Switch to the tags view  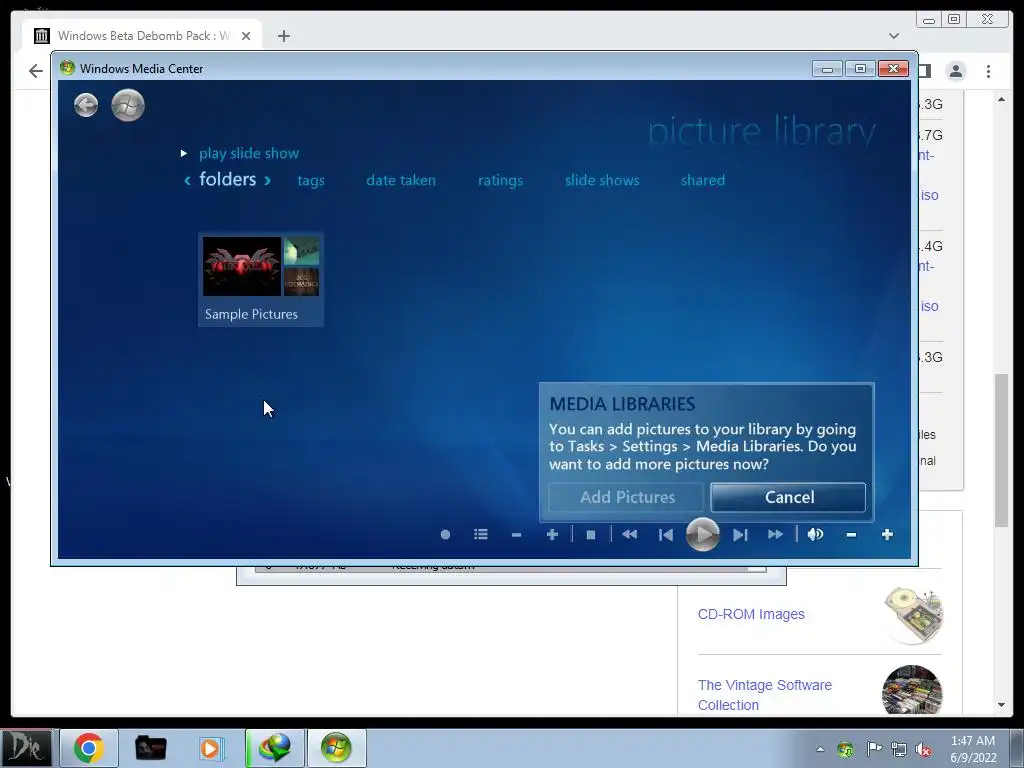(311, 181)
